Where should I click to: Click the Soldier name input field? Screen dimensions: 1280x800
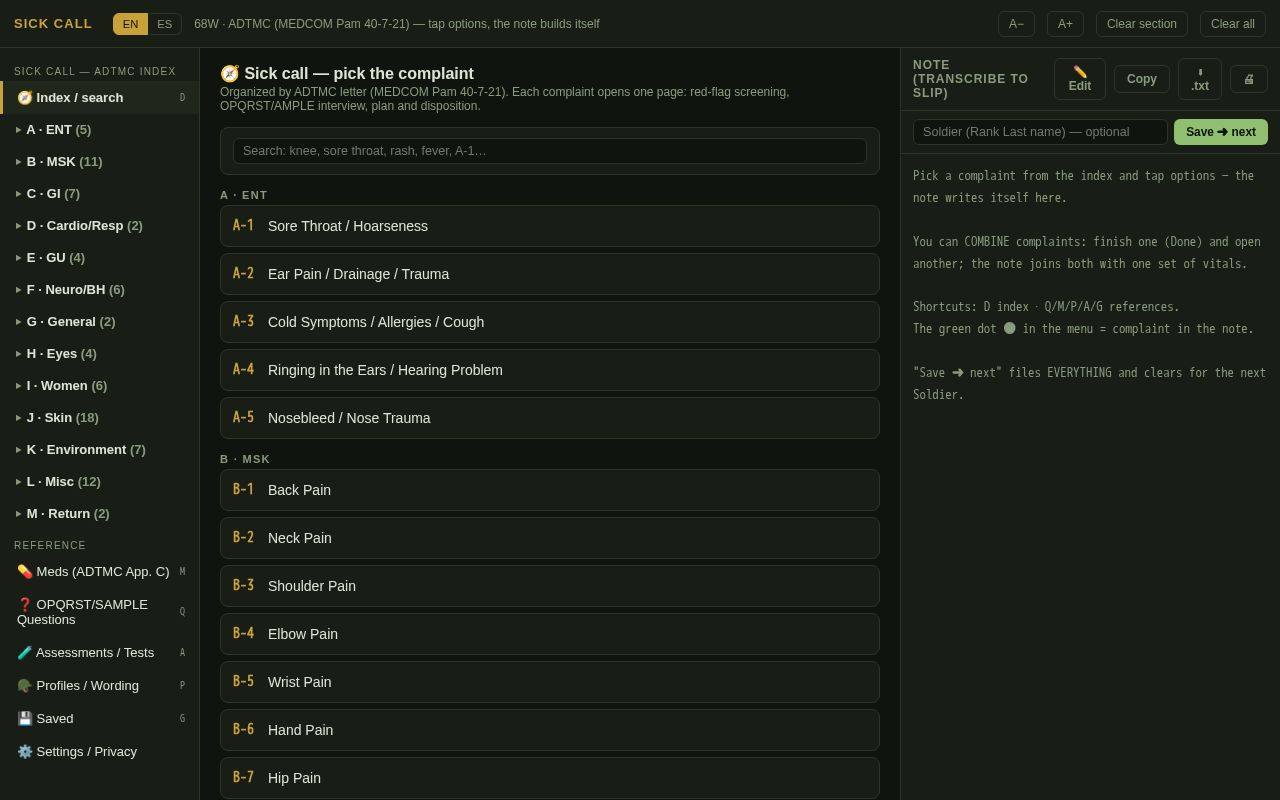(1040, 132)
